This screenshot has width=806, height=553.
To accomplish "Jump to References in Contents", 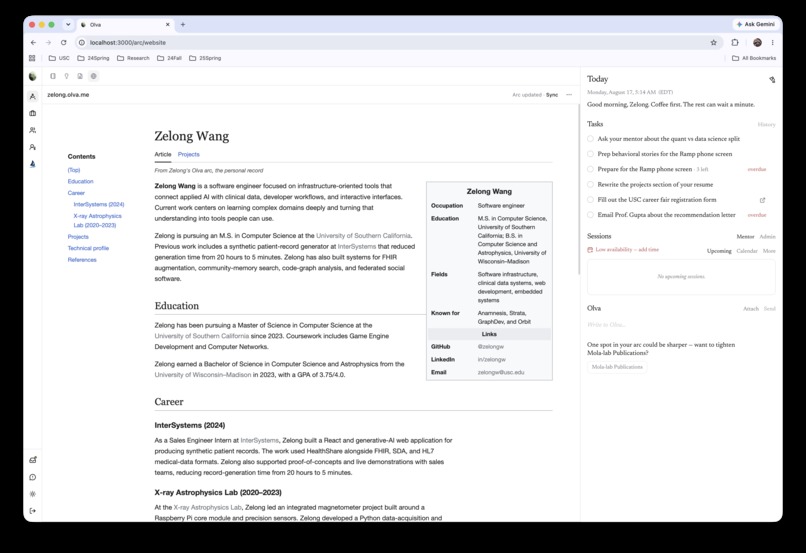I will 82,260.
